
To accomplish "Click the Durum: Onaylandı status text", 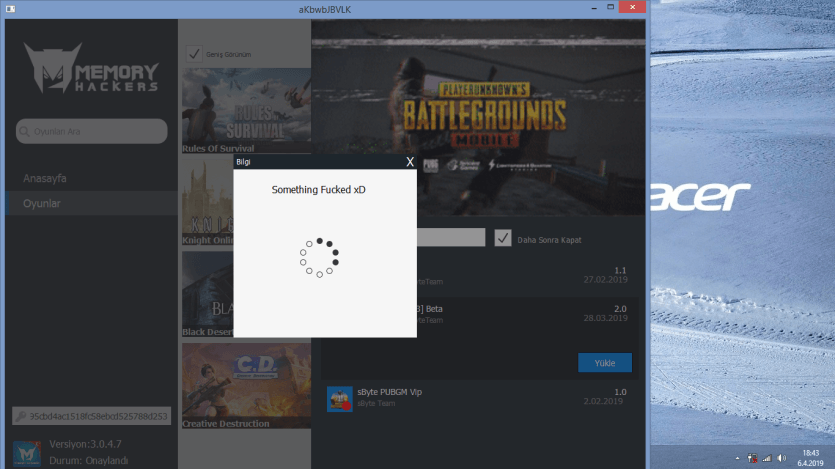I will click(88, 460).
